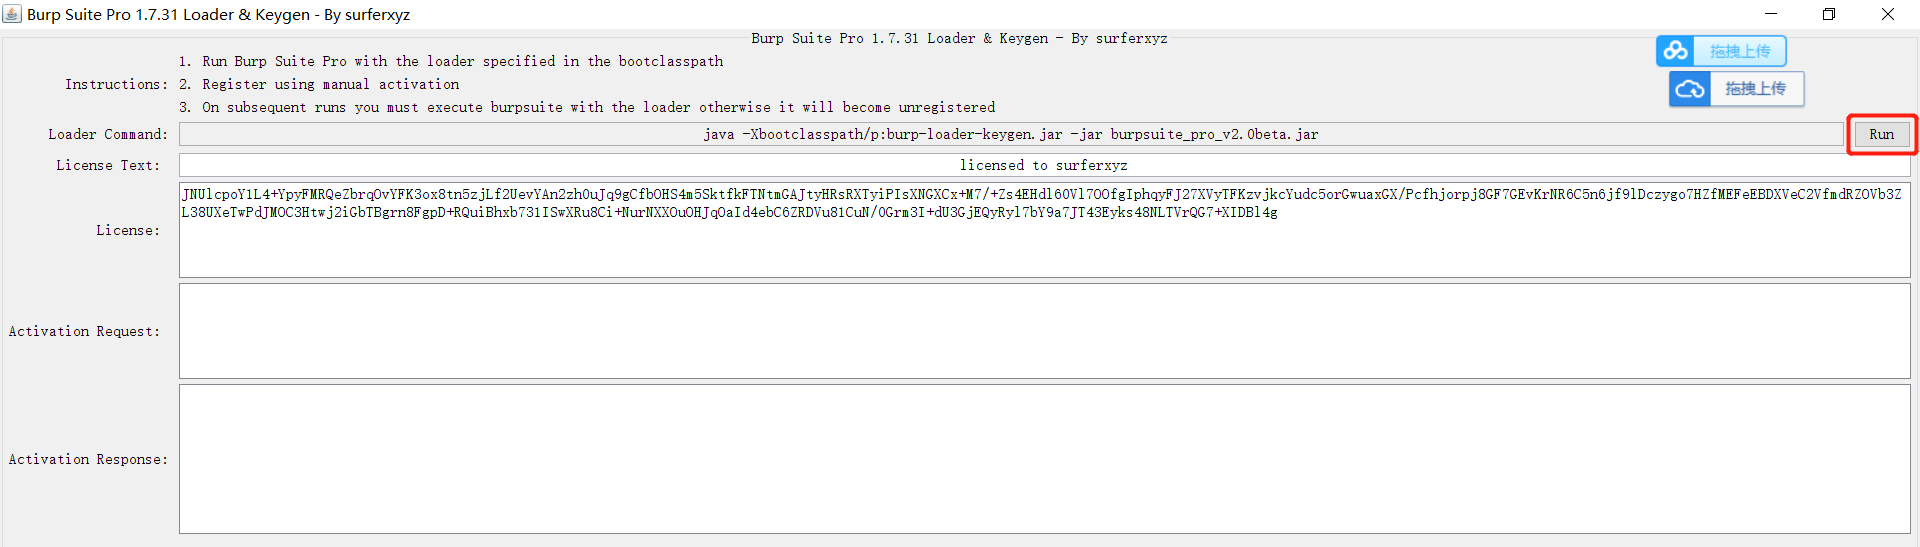Minimize the keygen window
Viewport: 1920px width, 547px height.
[x=1771, y=14]
